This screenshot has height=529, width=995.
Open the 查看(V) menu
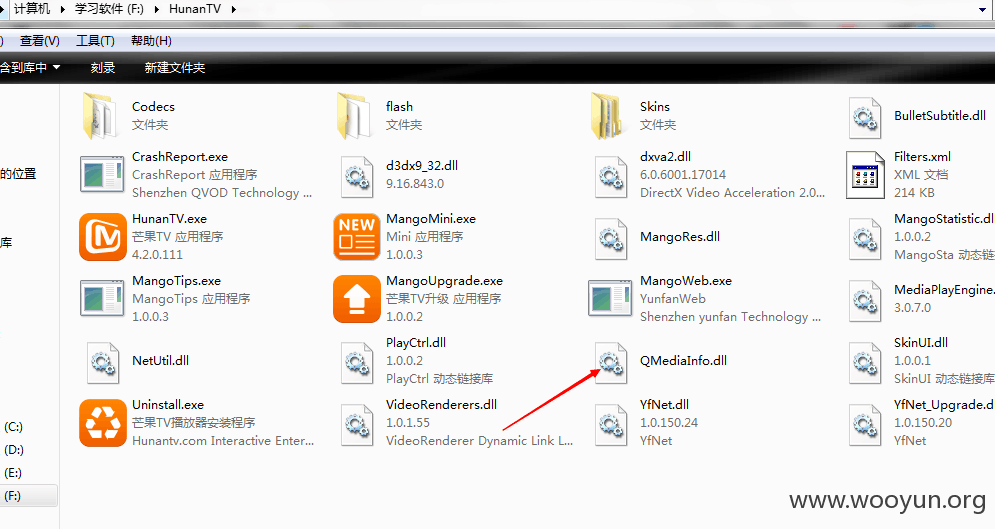pyautogui.click(x=39, y=41)
